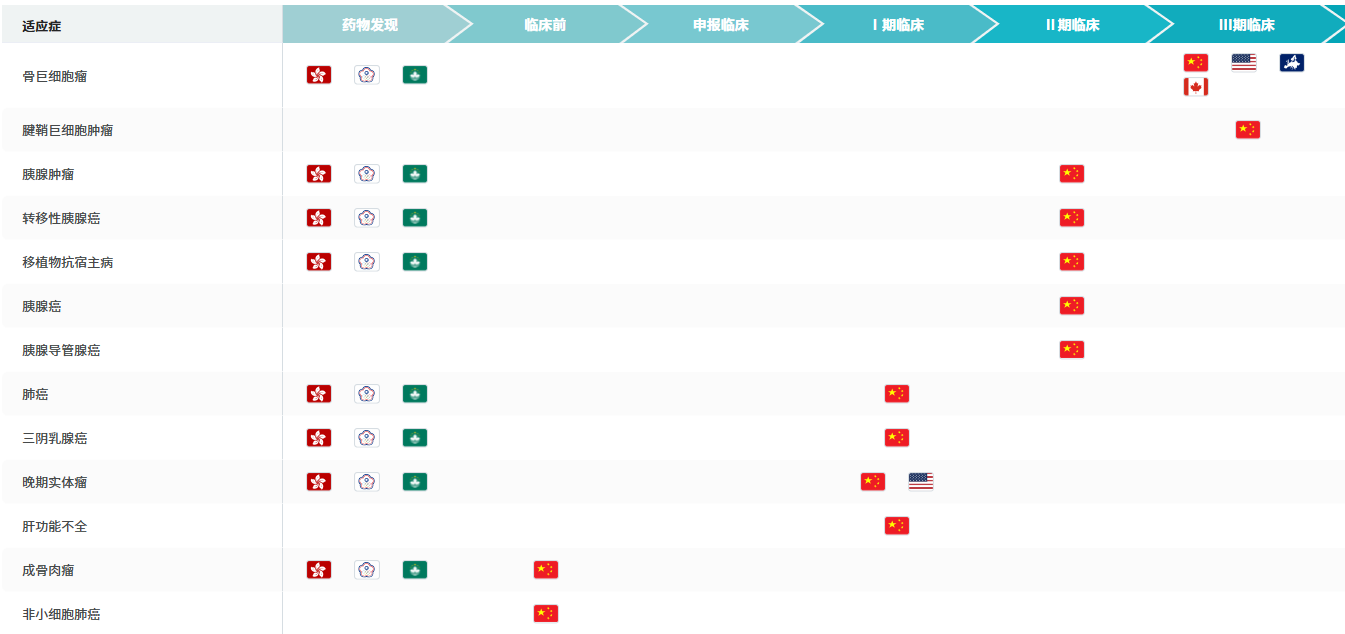Image resolution: width=1345 pixels, height=634 pixels.
Task: Click the 胰腺肿瘤 indication label
Action: (48, 175)
